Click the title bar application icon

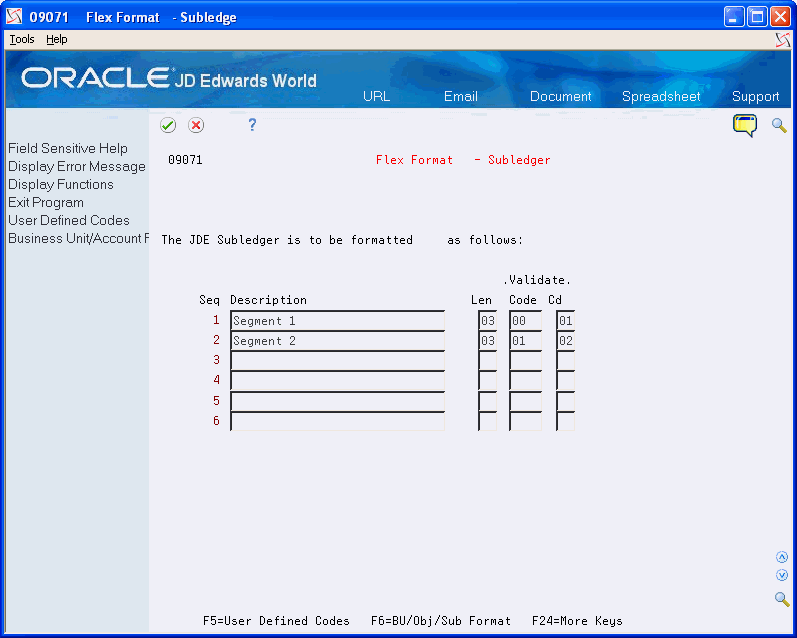point(14,17)
